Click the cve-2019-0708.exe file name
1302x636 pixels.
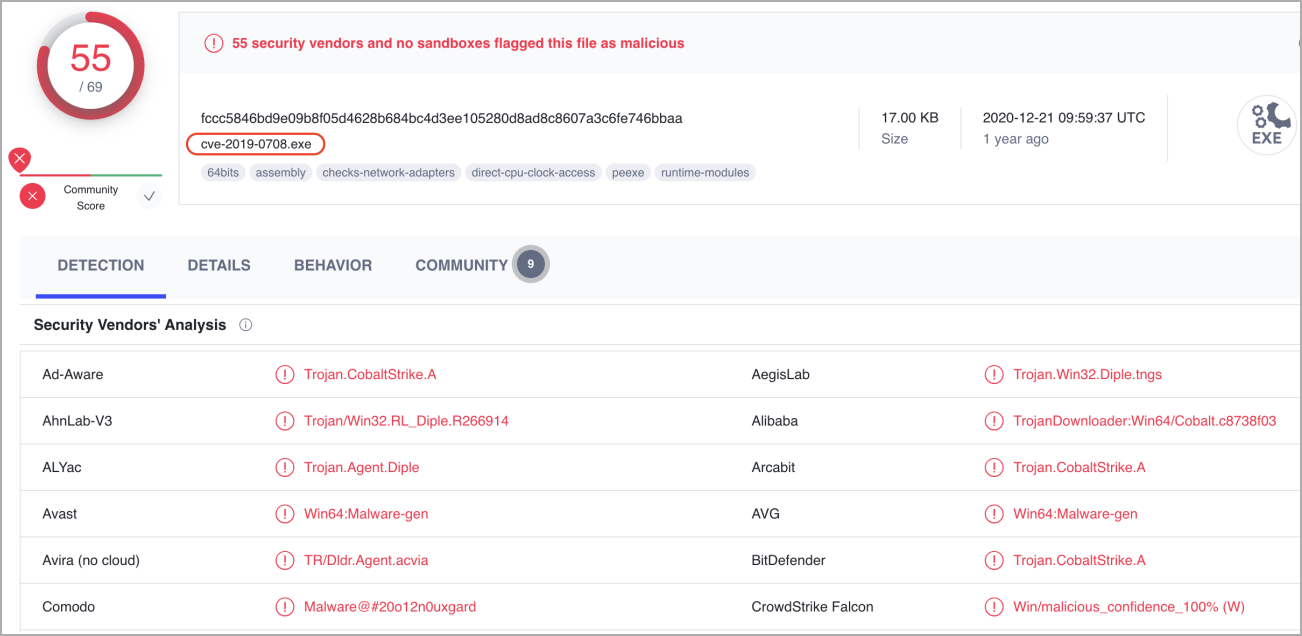pyautogui.click(x=256, y=144)
